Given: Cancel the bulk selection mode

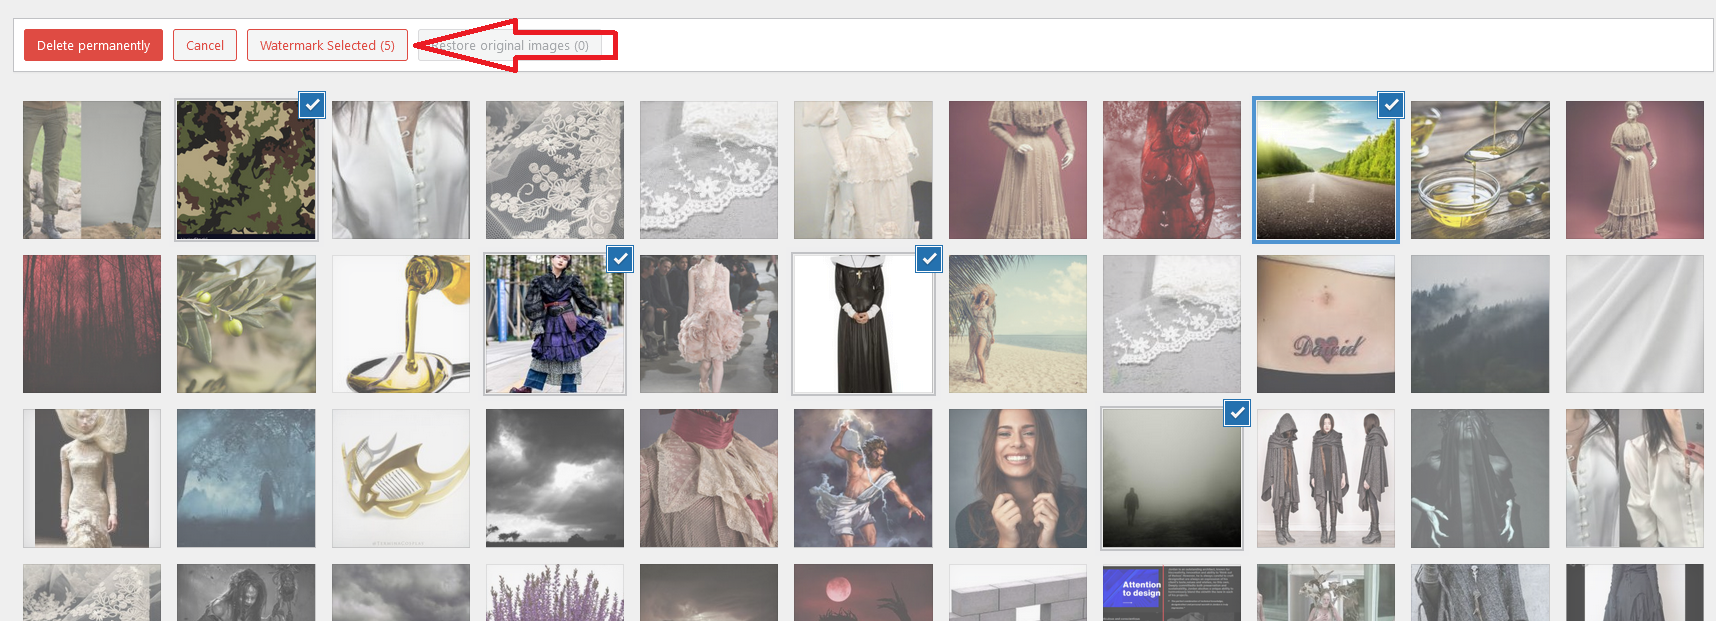Looking at the screenshot, I should pos(205,45).
